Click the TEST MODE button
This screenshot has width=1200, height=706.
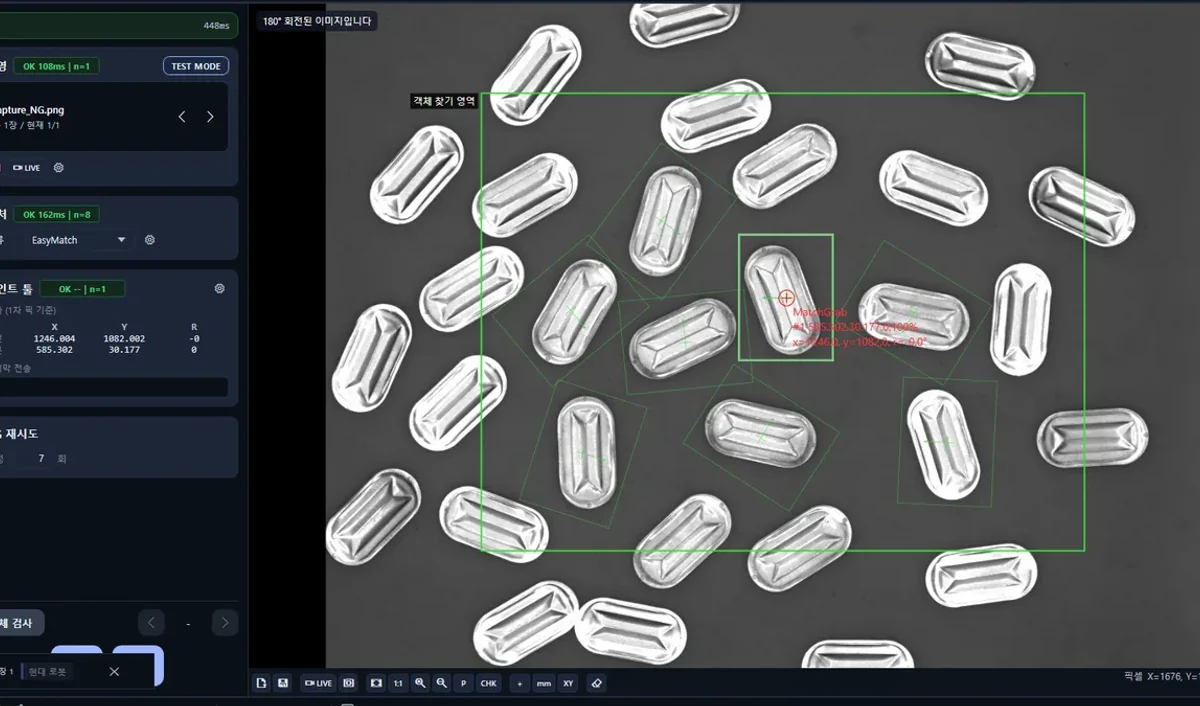pos(196,66)
